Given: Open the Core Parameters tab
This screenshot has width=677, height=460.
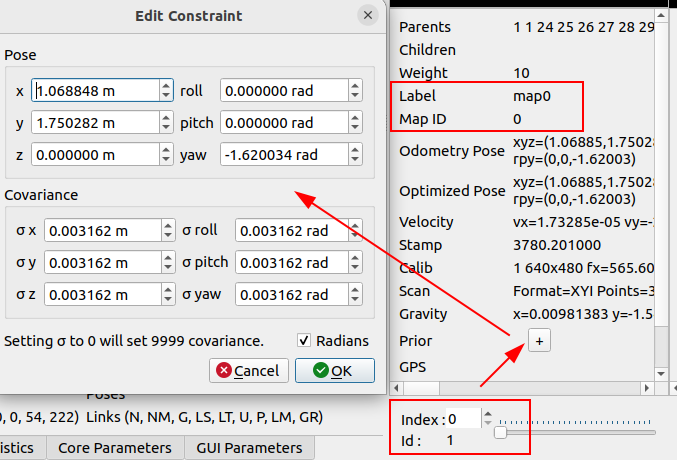Looking at the screenshot, I should coord(115,448).
